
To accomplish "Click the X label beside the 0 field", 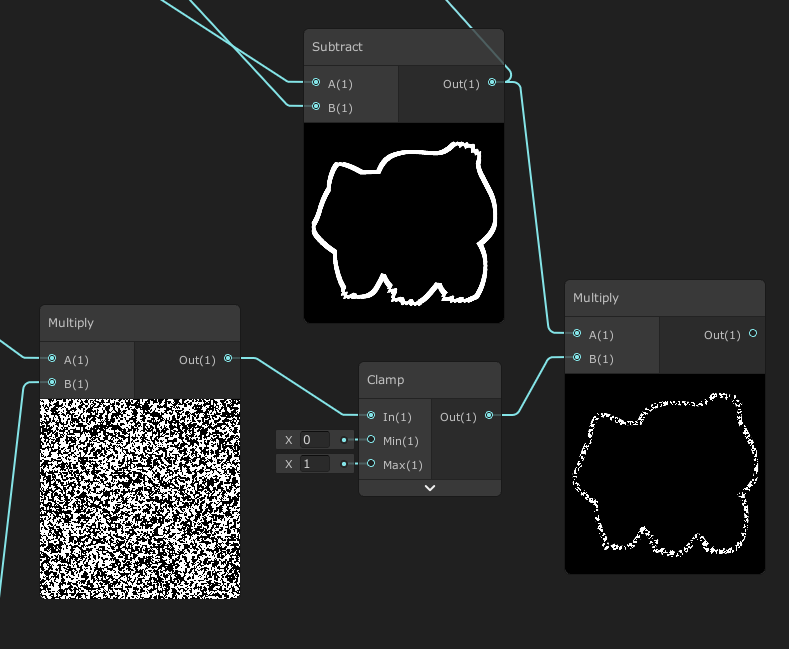I will pyautogui.click(x=288, y=440).
